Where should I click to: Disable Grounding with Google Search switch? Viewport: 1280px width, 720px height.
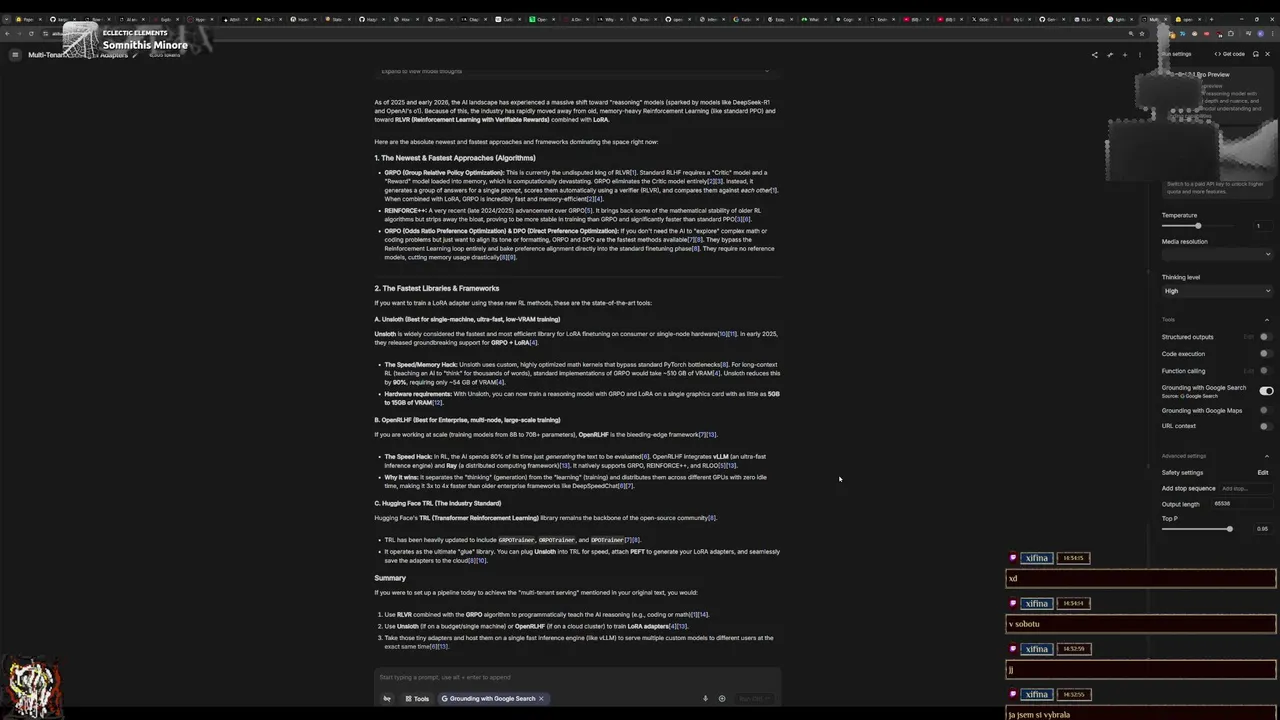(1266, 391)
